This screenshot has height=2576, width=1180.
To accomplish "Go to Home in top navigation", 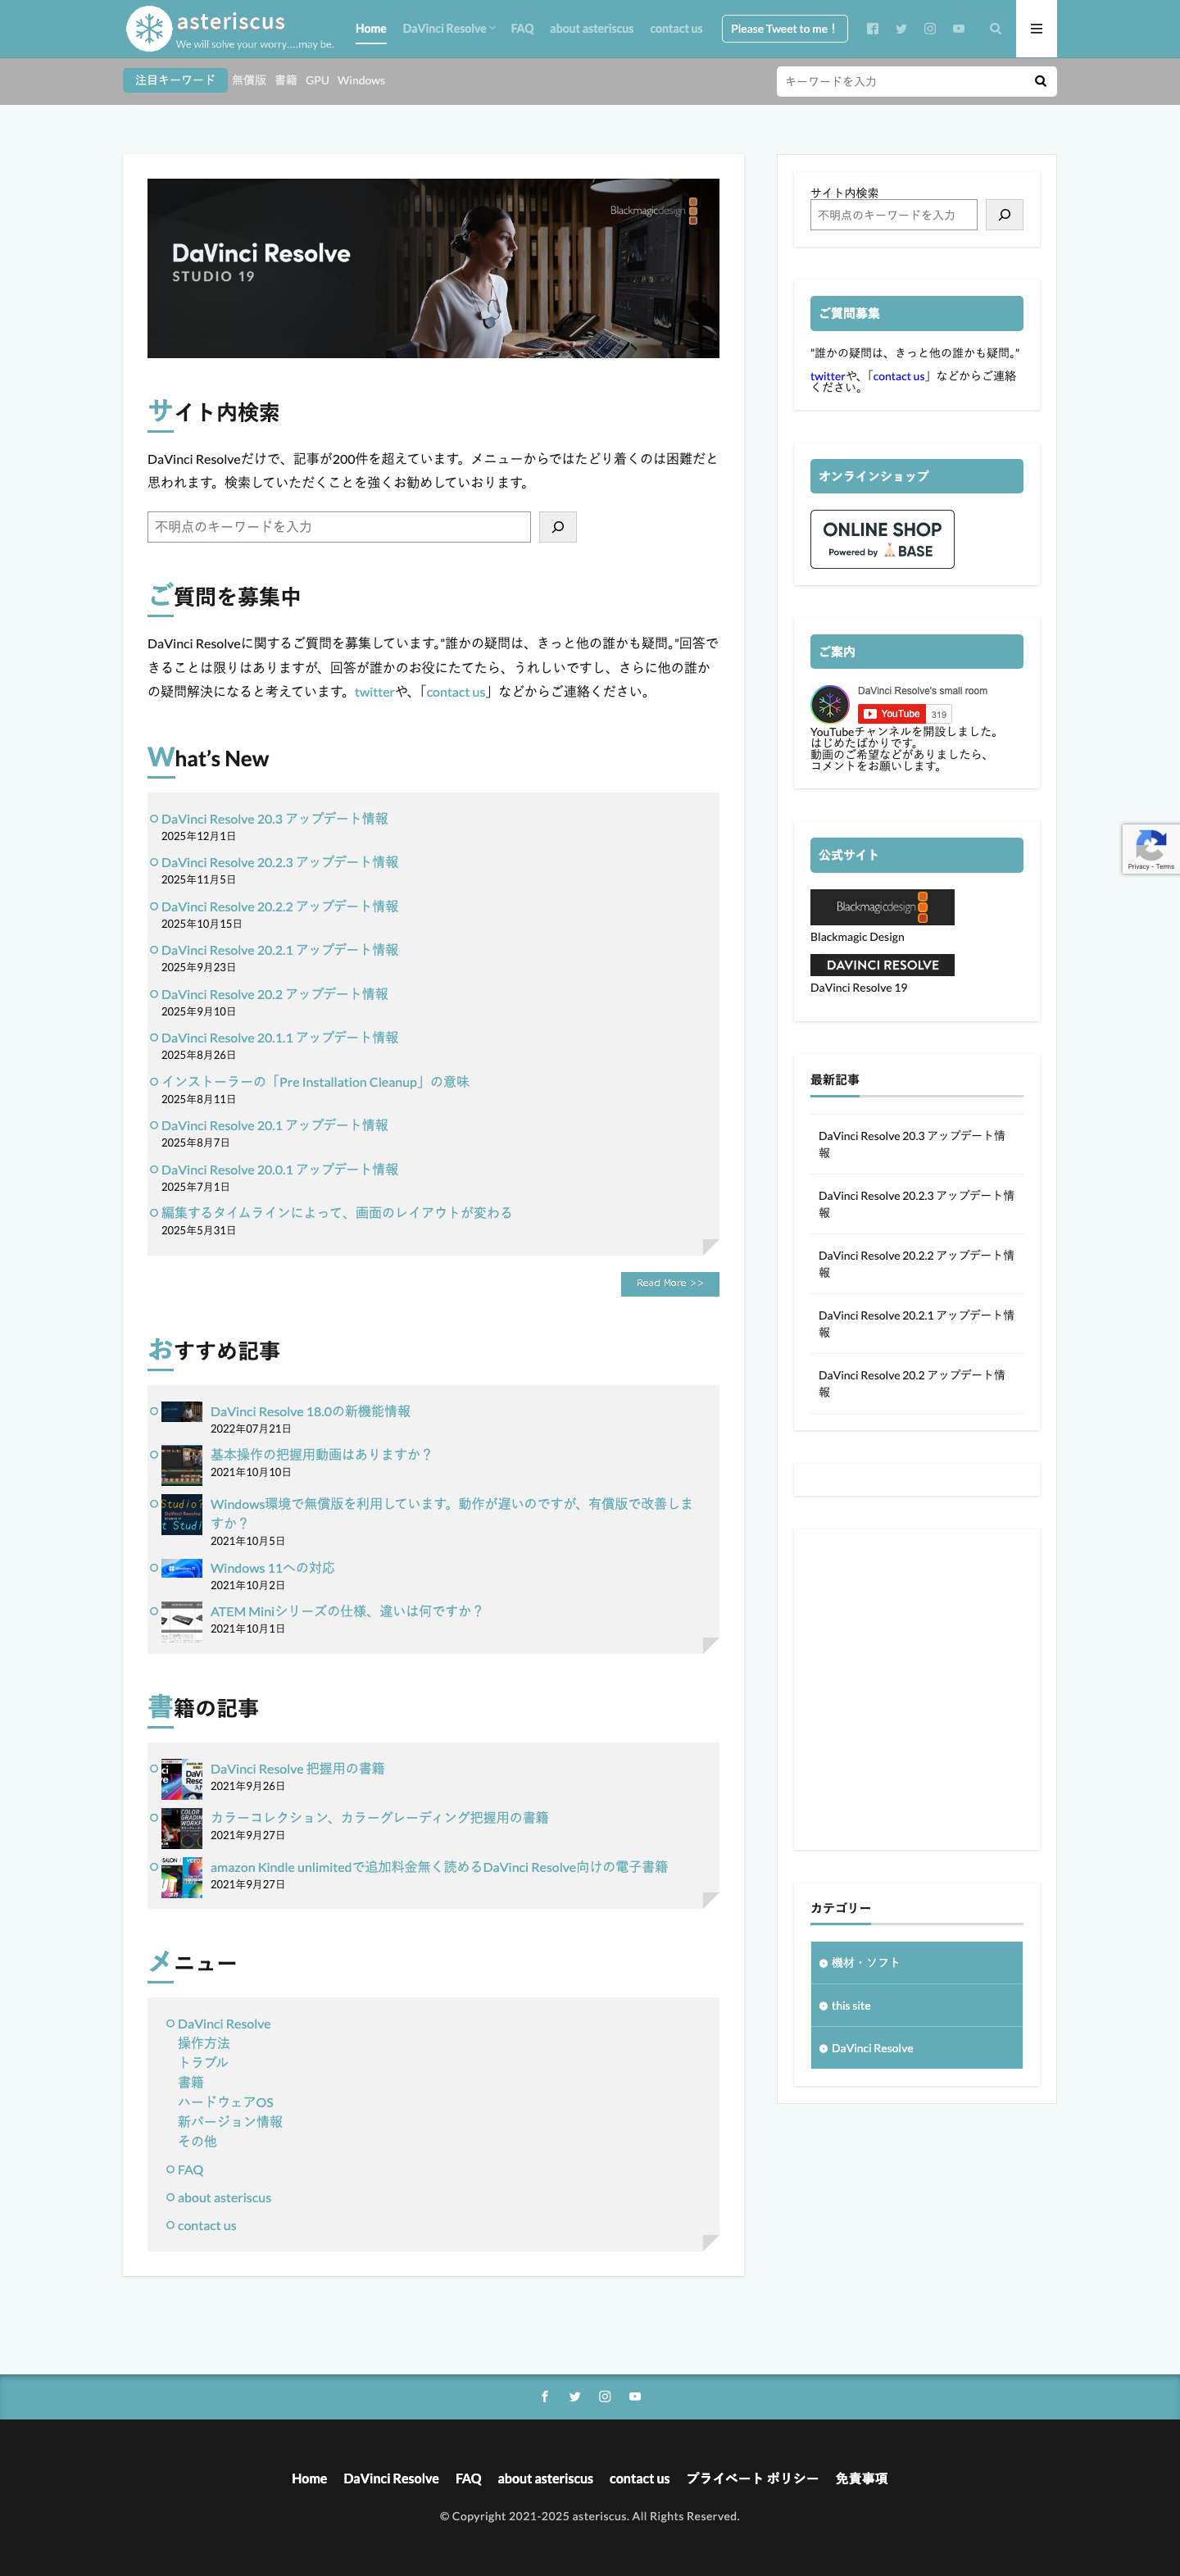I will pyautogui.click(x=371, y=29).
